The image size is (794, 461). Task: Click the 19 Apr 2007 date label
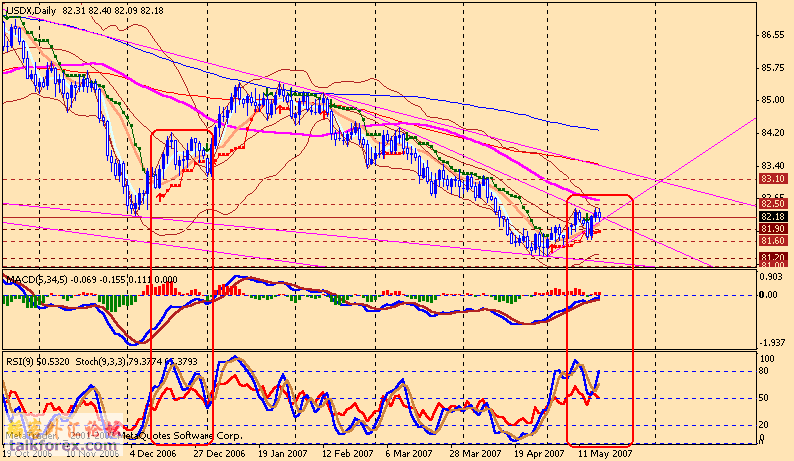click(x=539, y=453)
